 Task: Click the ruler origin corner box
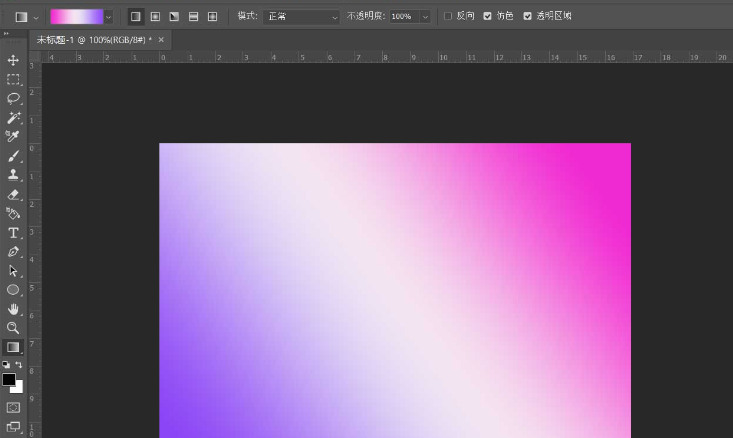(x=35, y=57)
